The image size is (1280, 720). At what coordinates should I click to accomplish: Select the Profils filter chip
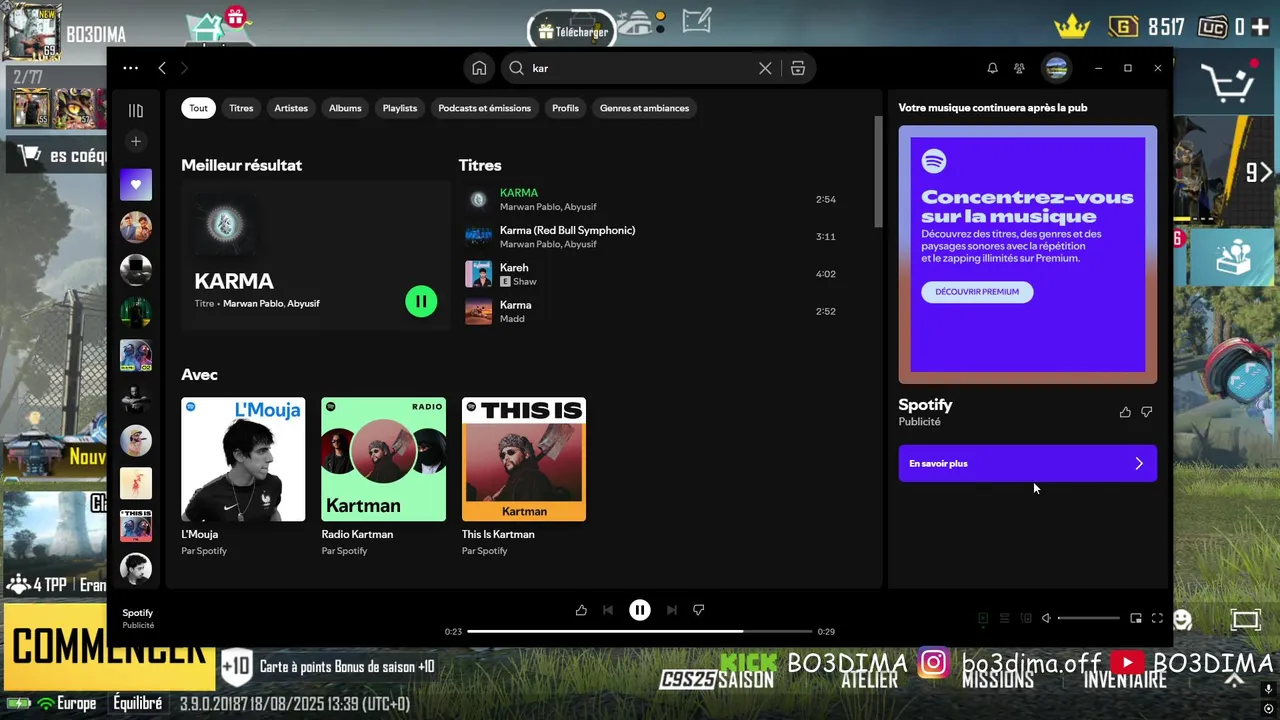coord(565,108)
